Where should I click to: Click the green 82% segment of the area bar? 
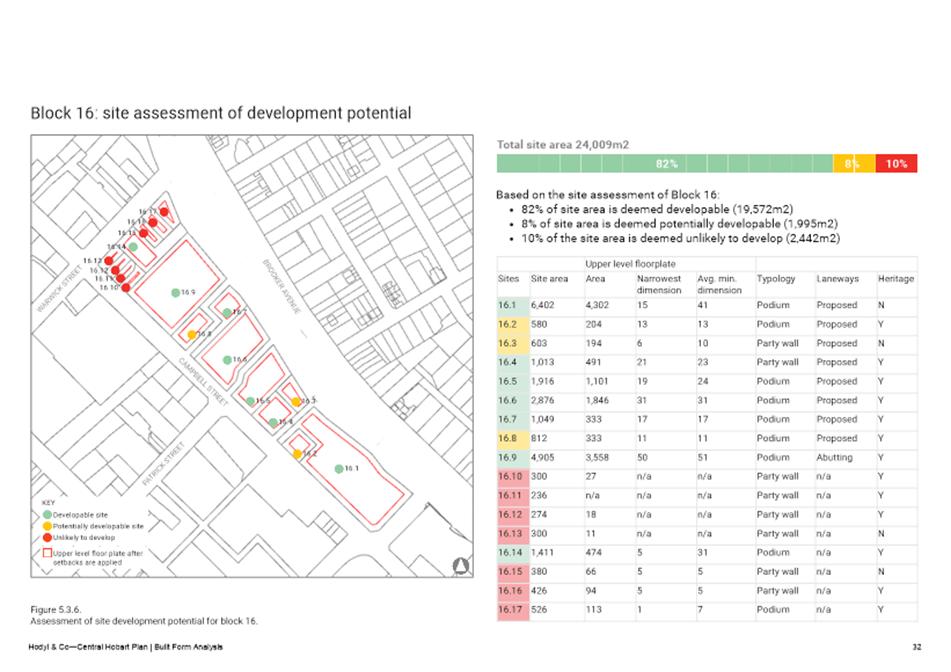pos(665,164)
